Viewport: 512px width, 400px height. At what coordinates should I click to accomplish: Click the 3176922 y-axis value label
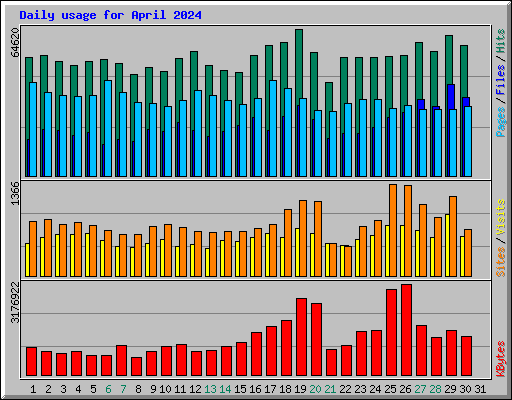click(15, 303)
